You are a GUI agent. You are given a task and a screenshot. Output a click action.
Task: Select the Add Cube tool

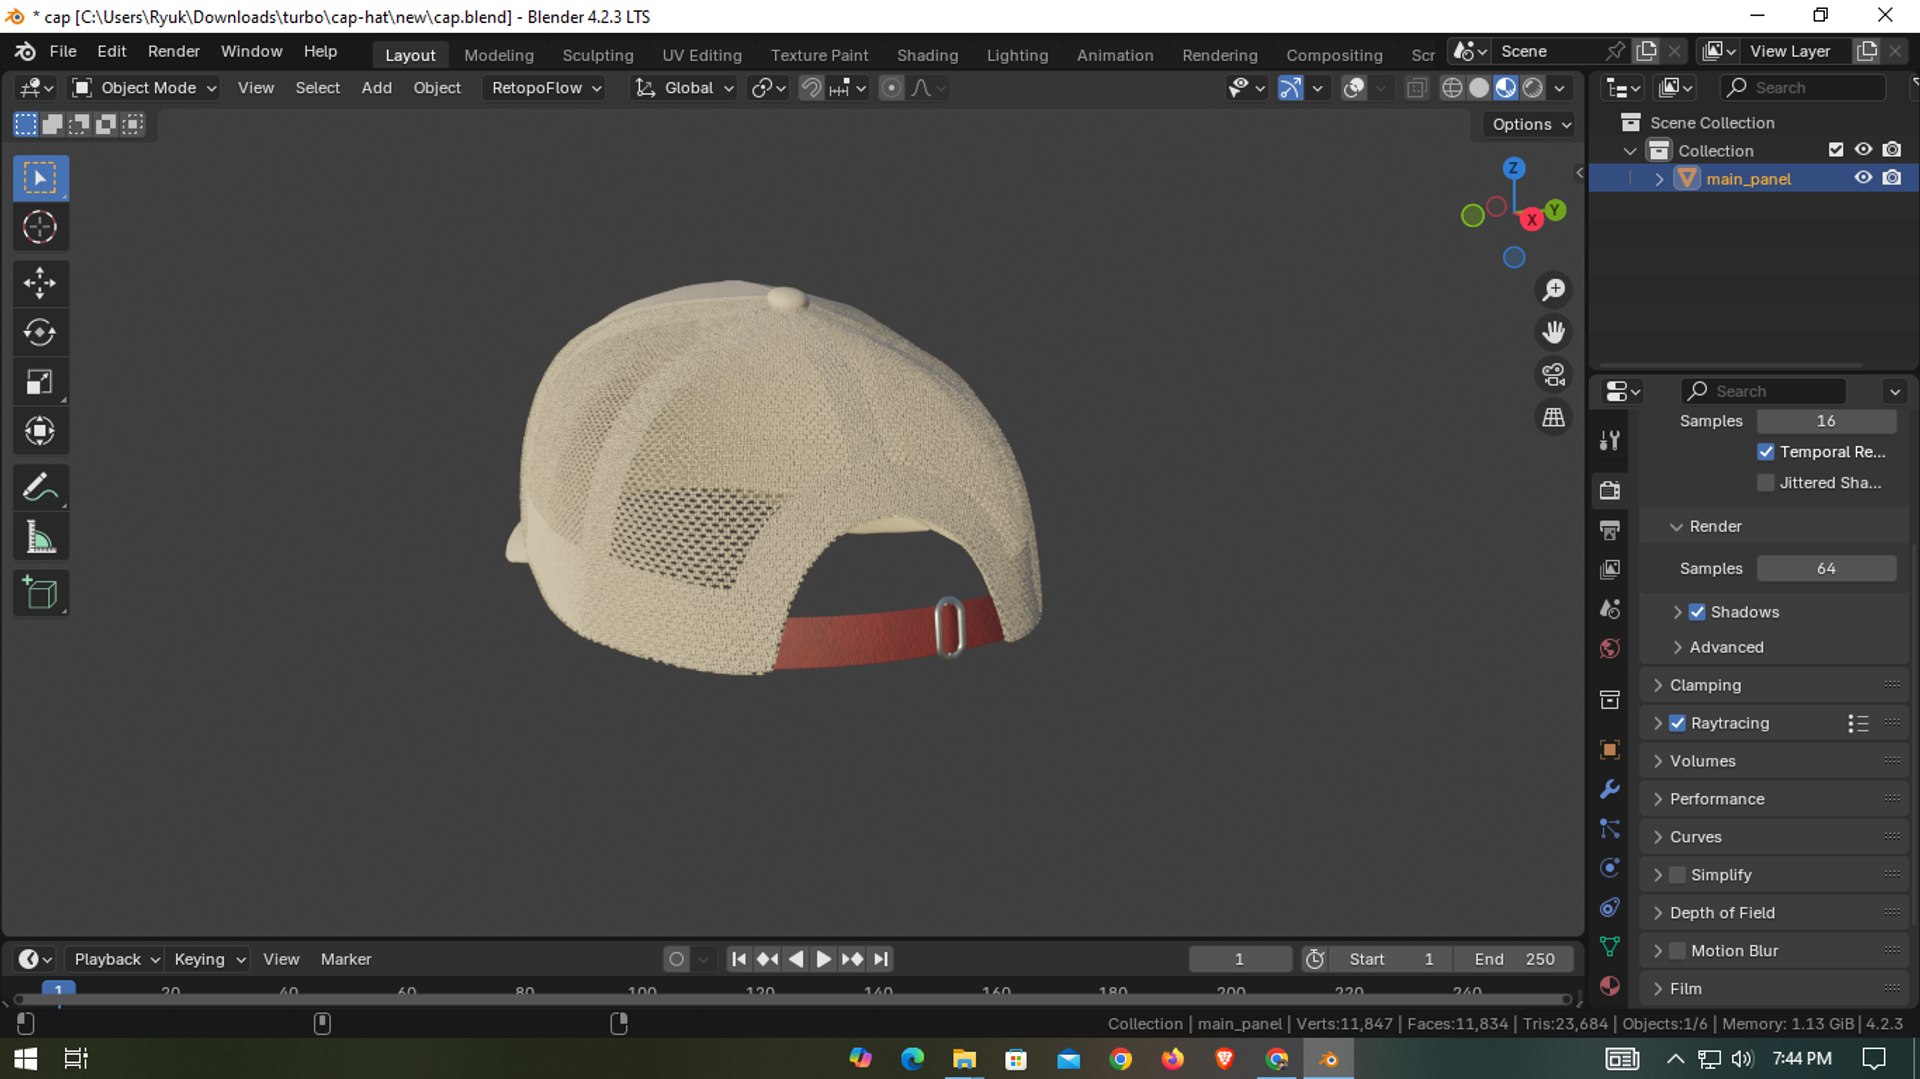[x=40, y=593]
